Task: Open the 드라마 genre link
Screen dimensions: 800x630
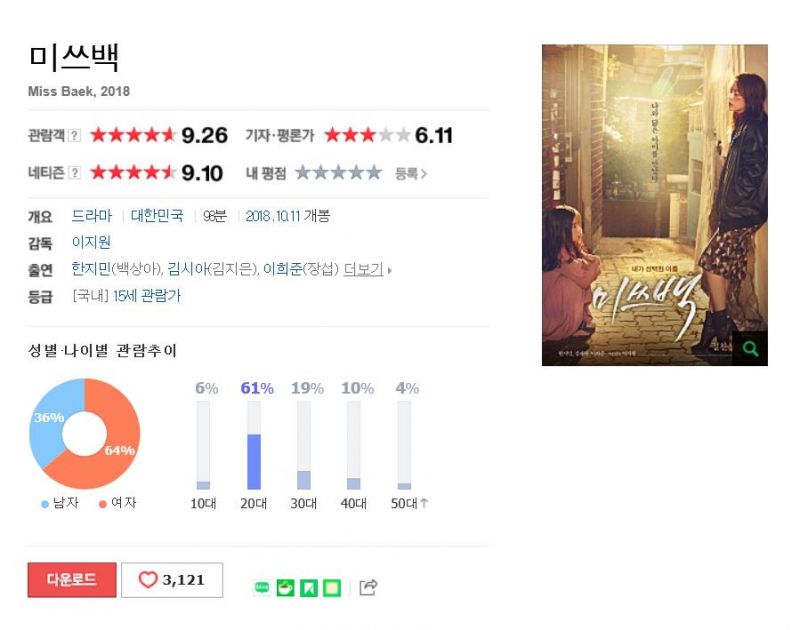Action: click(92, 216)
